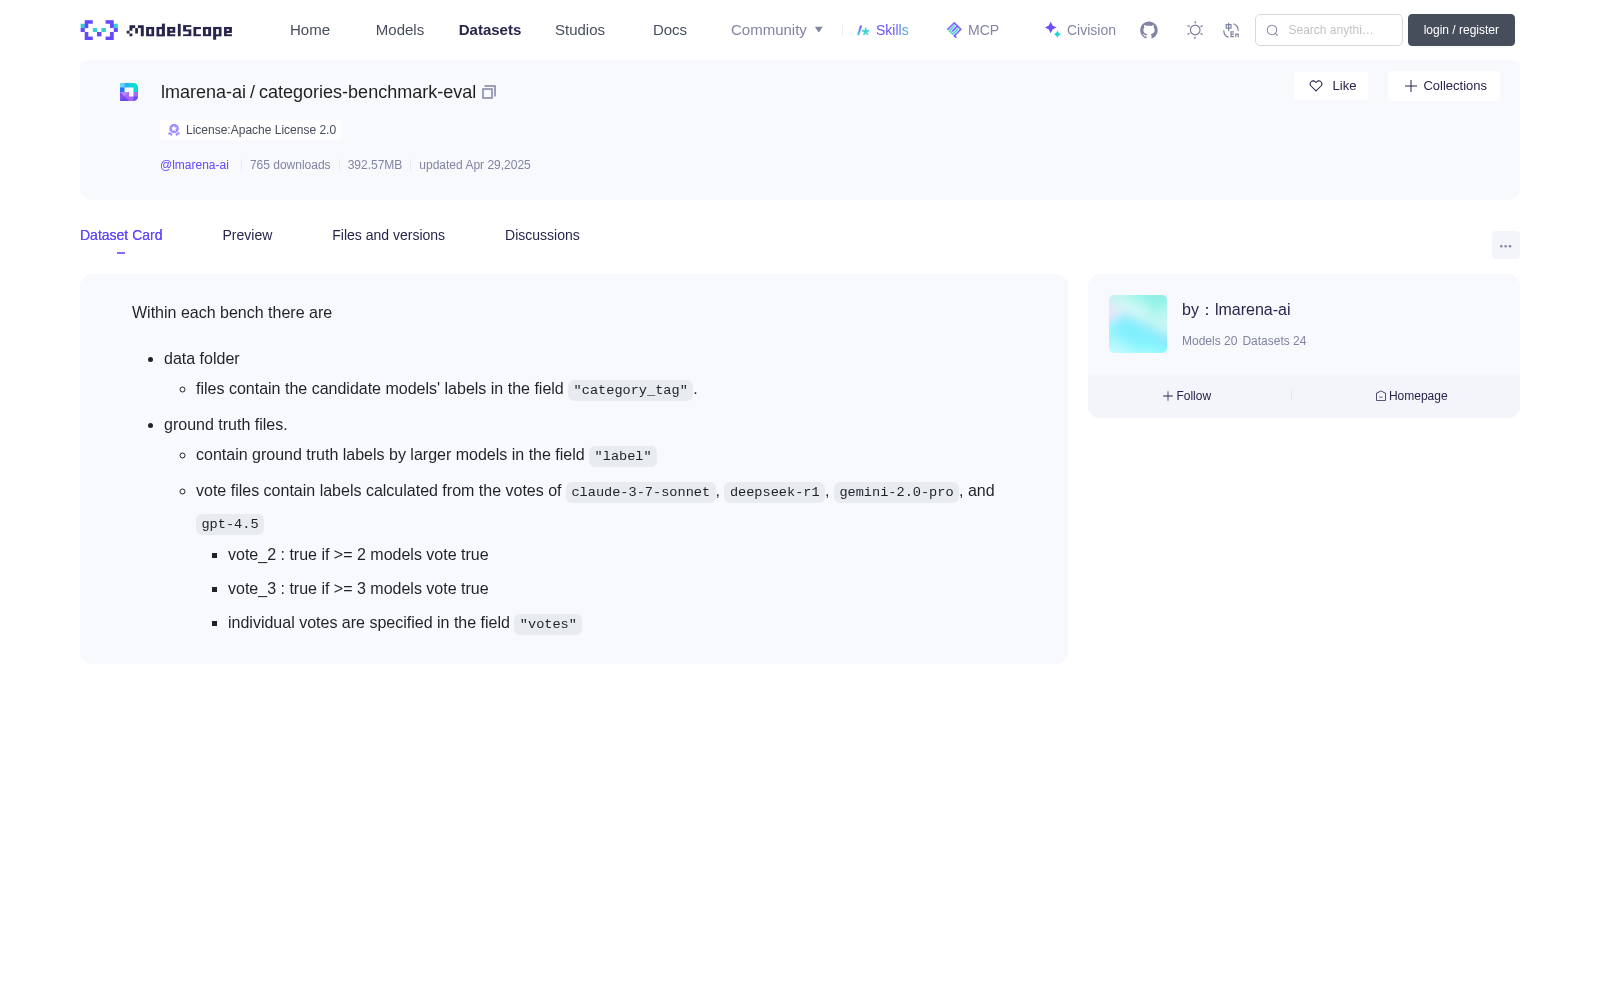This screenshot has height=1000, width=1600.
Task: Toggle light/dark theme sun icon
Action: pyautogui.click(x=1195, y=30)
